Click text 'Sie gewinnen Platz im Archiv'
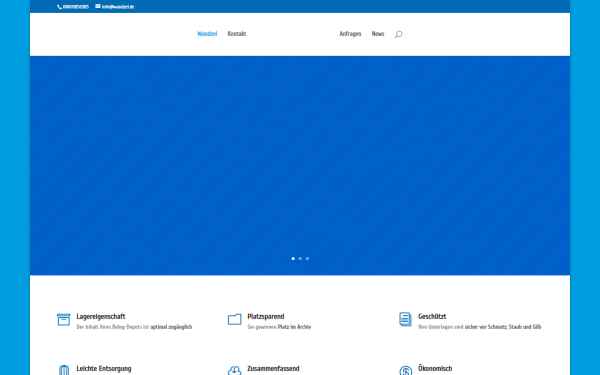Image resolution: width=600 pixels, height=375 pixels. coord(279,327)
